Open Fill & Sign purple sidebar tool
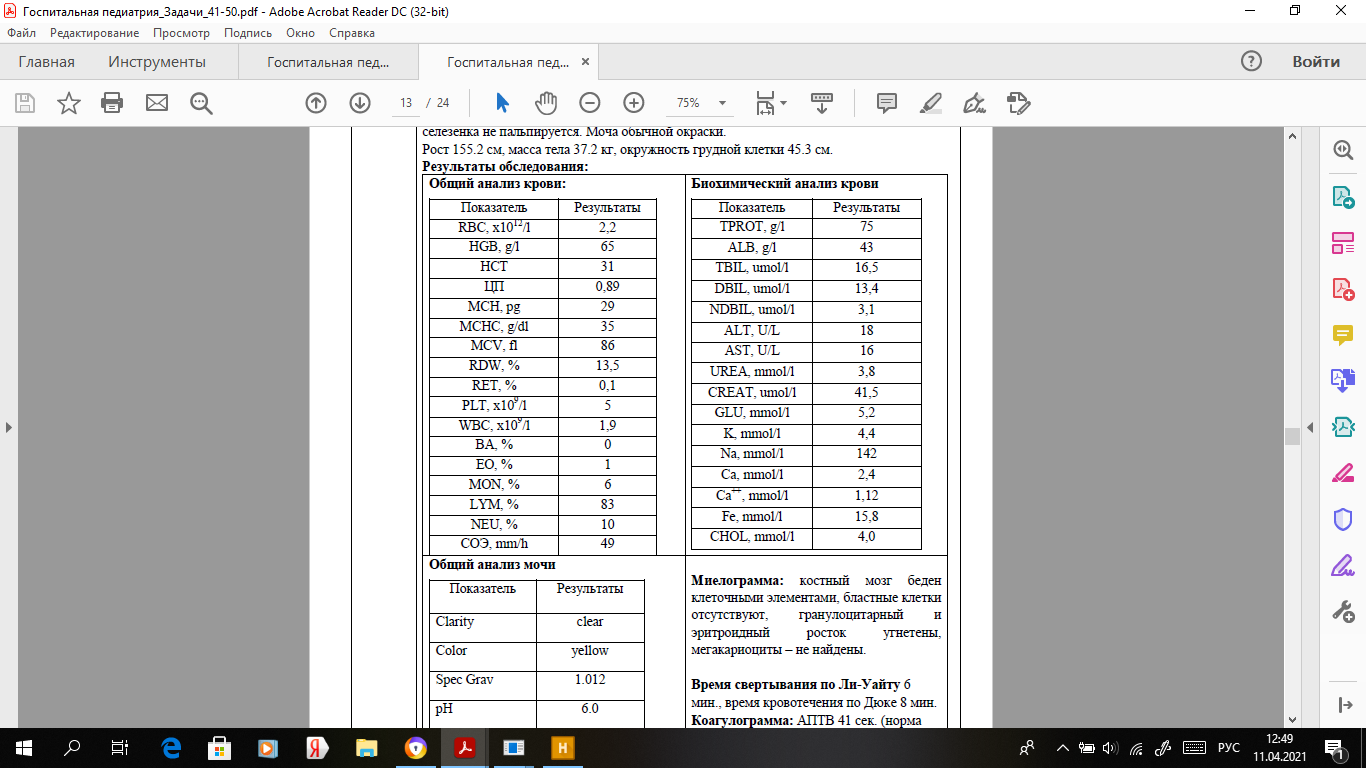This screenshot has height=768, width=1366. coord(1342,565)
